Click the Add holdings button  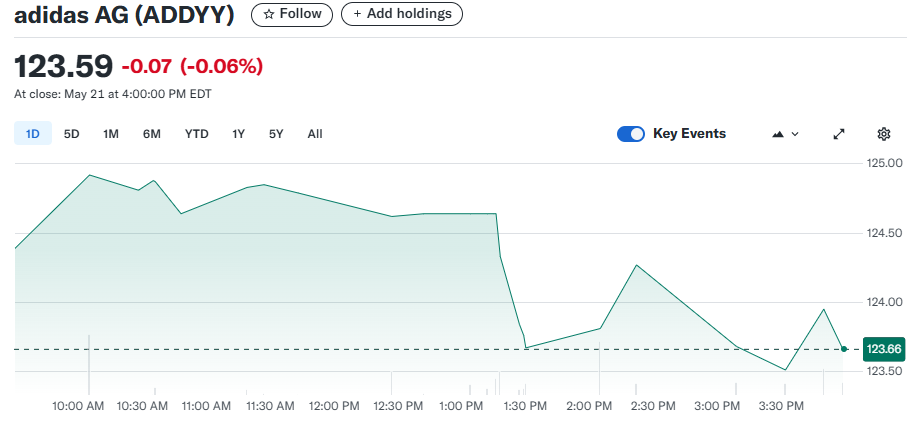pos(402,14)
